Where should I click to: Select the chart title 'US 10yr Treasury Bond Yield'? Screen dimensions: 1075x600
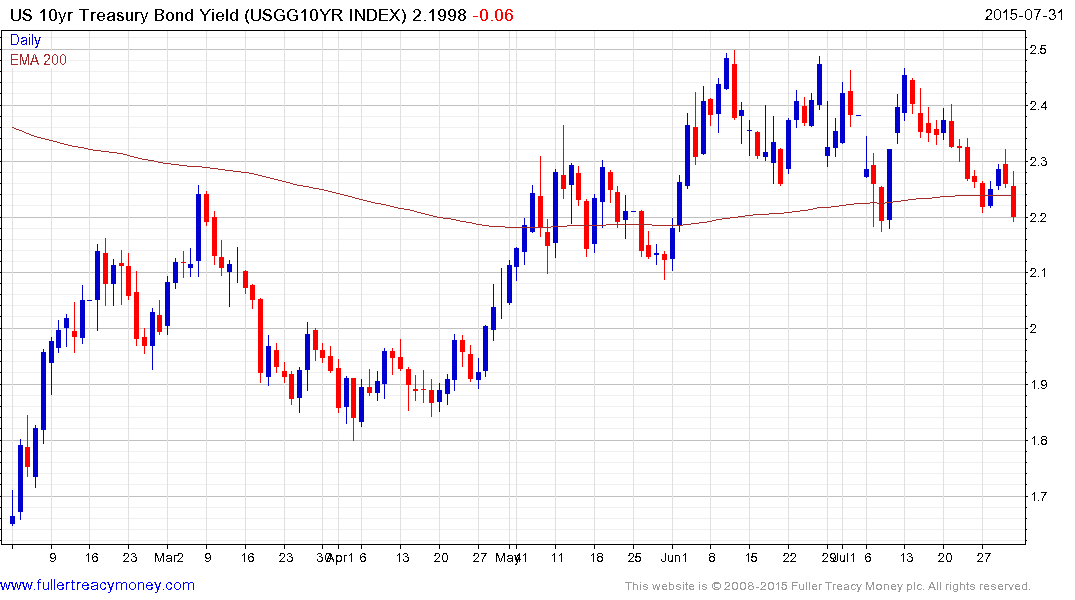point(123,15)
